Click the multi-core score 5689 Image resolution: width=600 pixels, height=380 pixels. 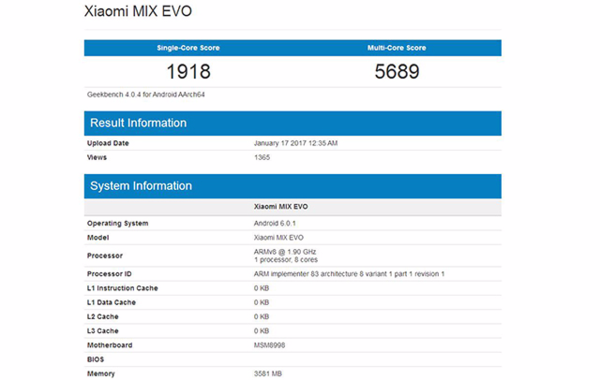point(397,72)
